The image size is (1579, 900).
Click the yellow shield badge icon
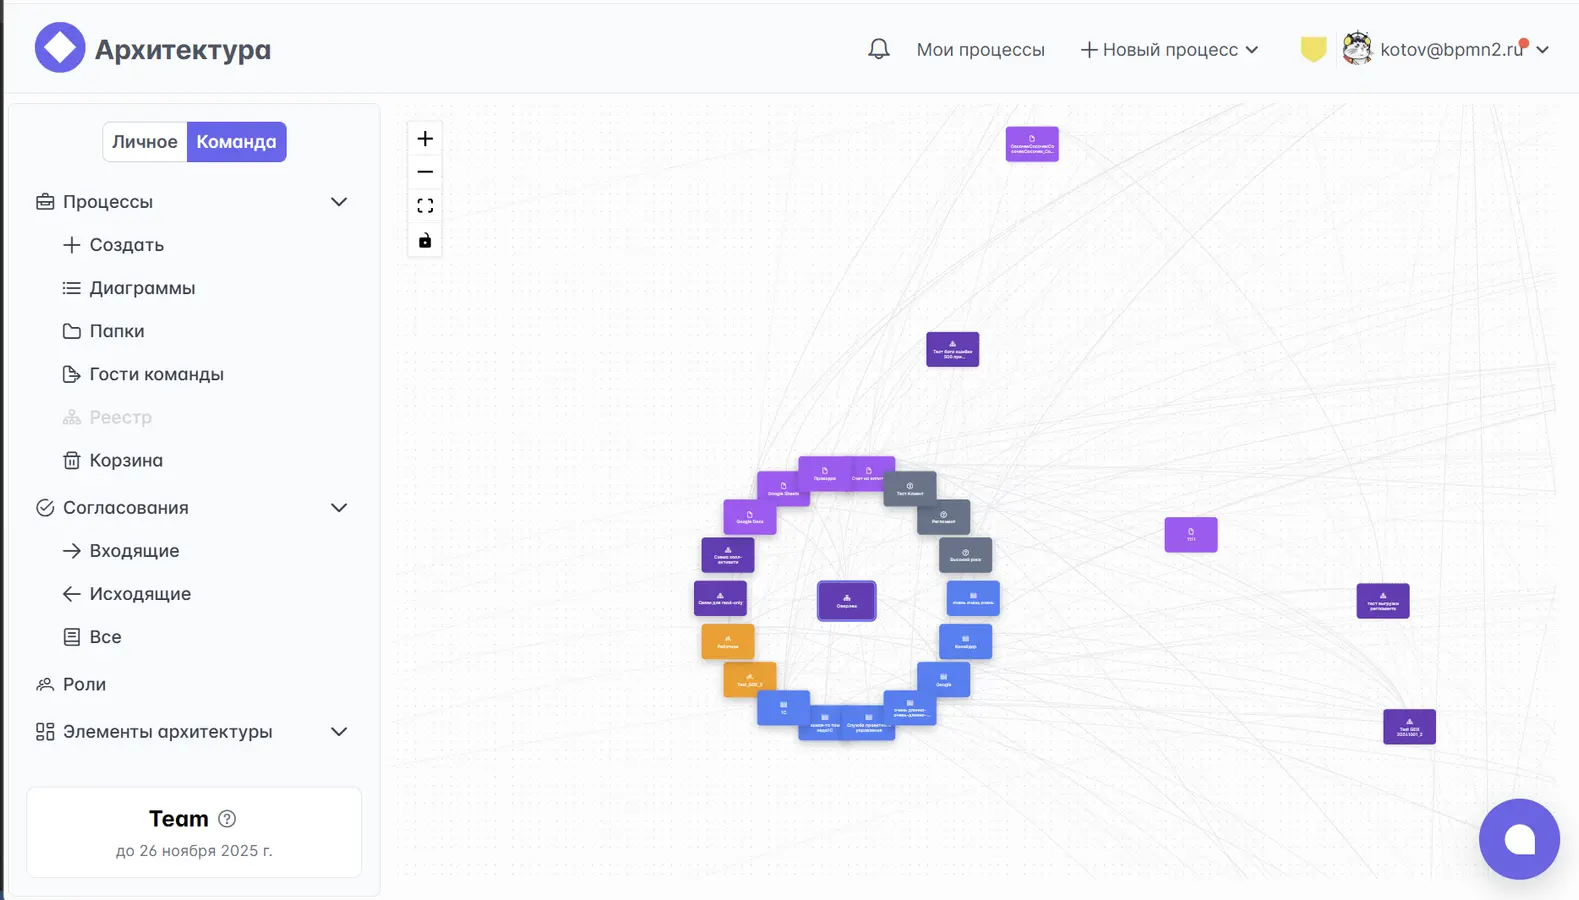pyautogui.click(x=1313, y=49)
